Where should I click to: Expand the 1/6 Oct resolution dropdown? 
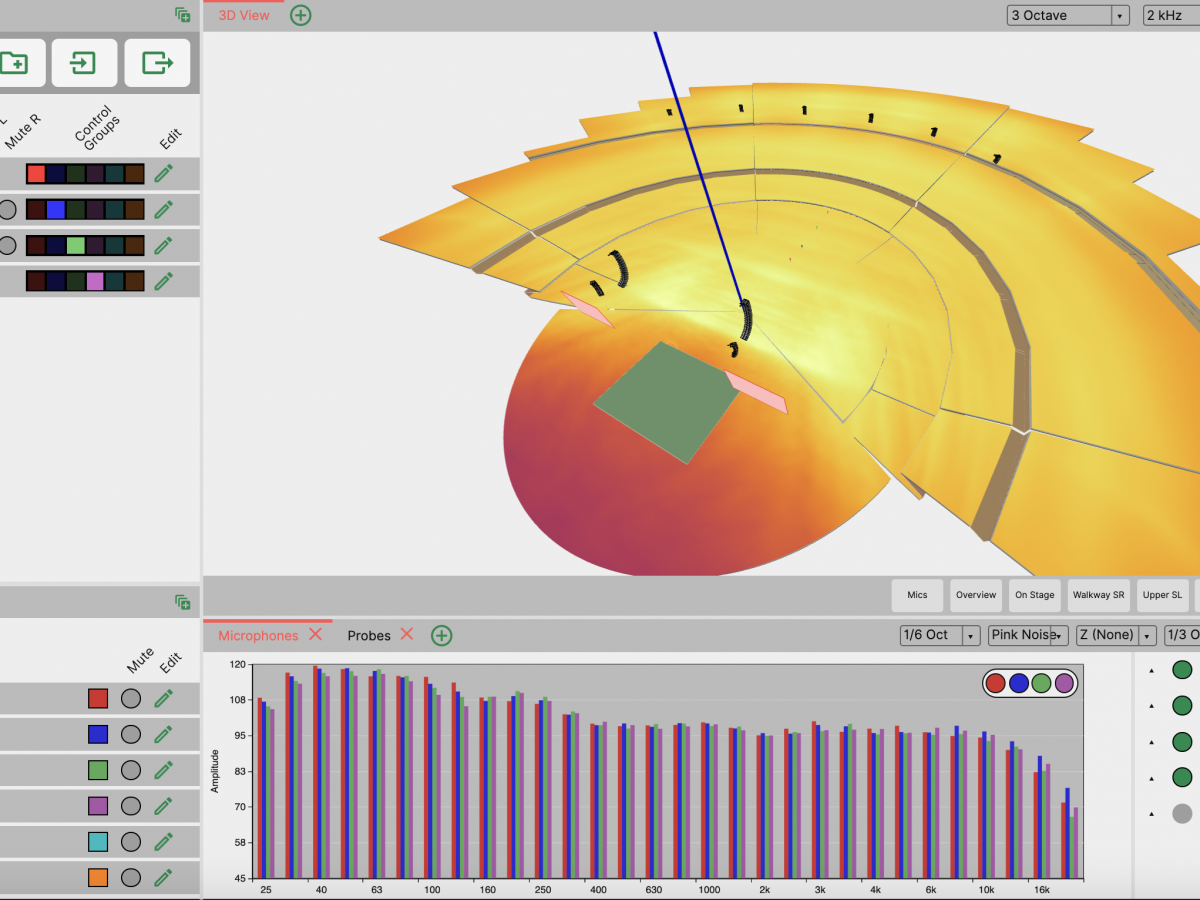pos(940,635)
